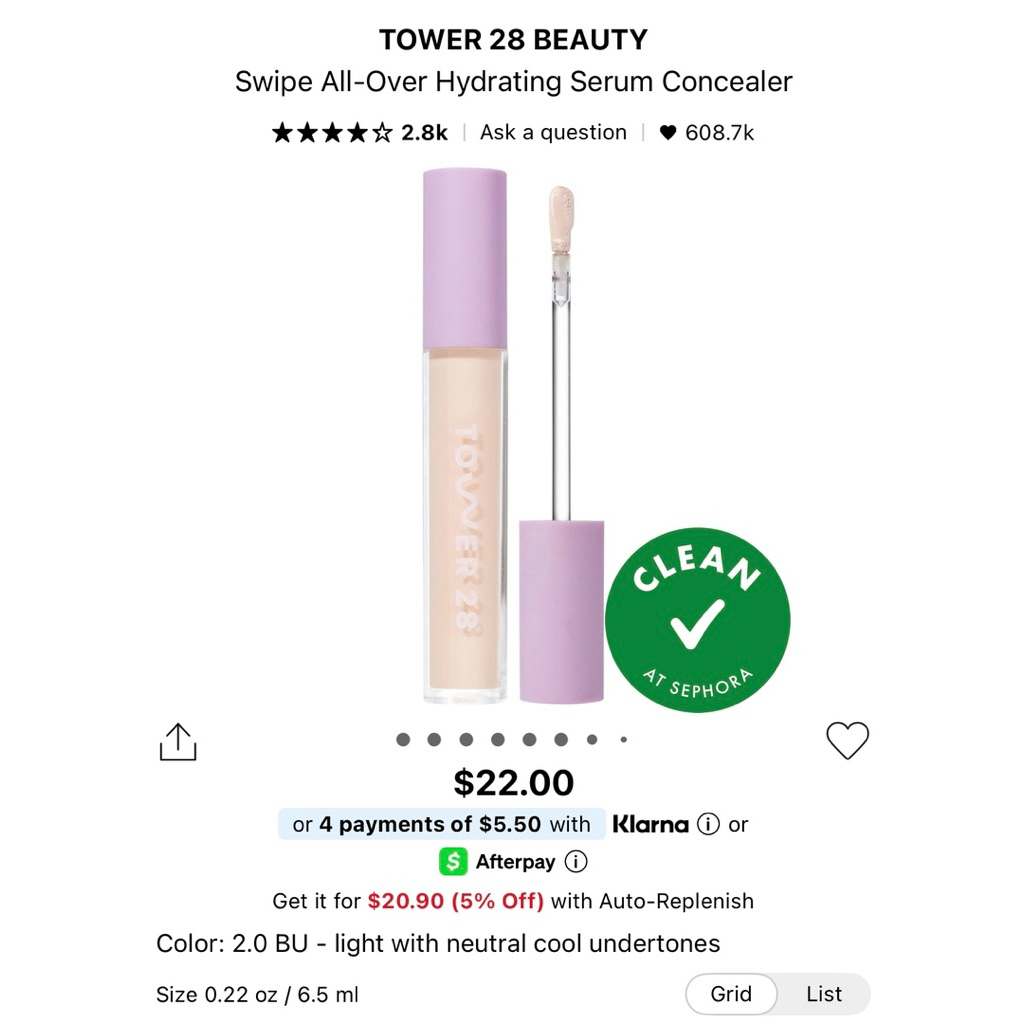
Task: Click the half-filled fifth star
Action: tap(383, 131)
